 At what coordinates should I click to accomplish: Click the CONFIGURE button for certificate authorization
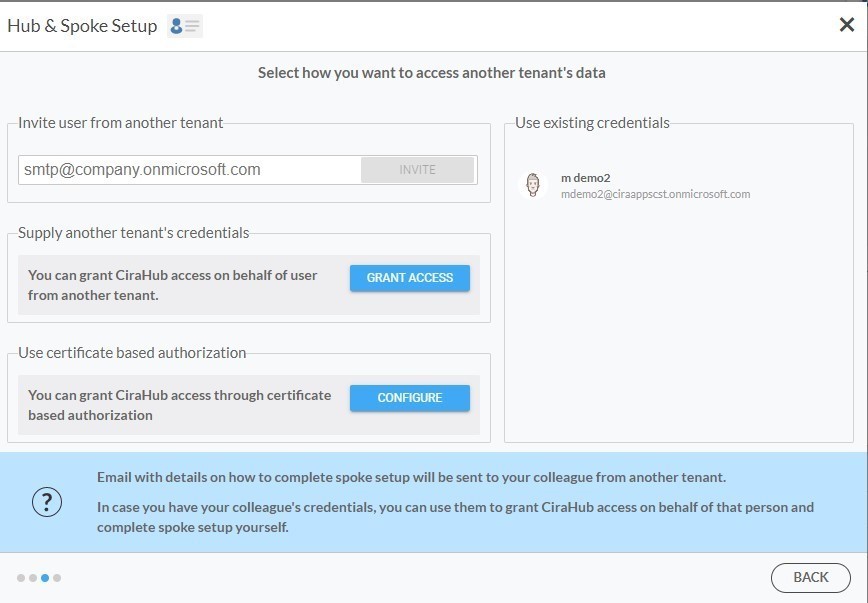pos(410,398)
